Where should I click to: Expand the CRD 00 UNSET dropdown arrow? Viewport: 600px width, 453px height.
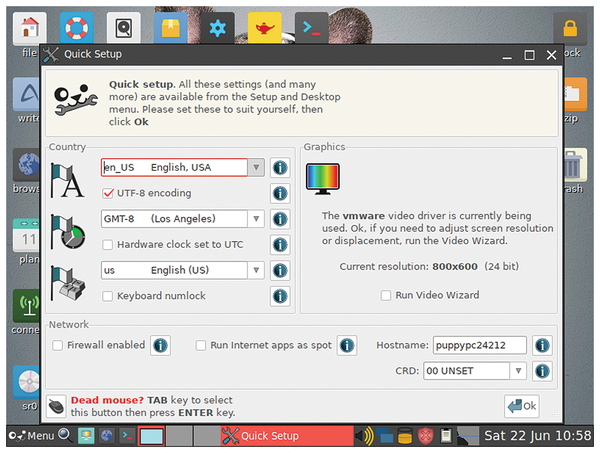(x=518, y=371)
